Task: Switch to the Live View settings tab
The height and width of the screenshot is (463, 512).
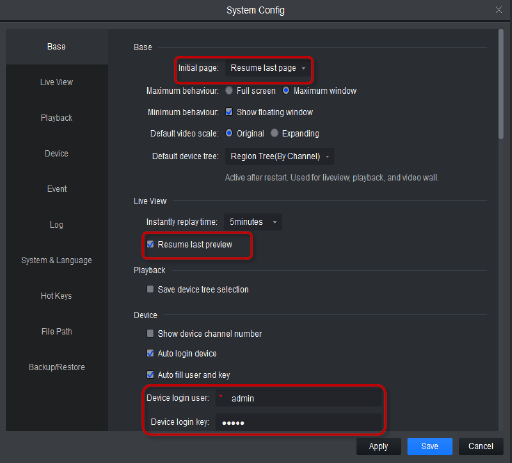Action: tap(57, 82)
